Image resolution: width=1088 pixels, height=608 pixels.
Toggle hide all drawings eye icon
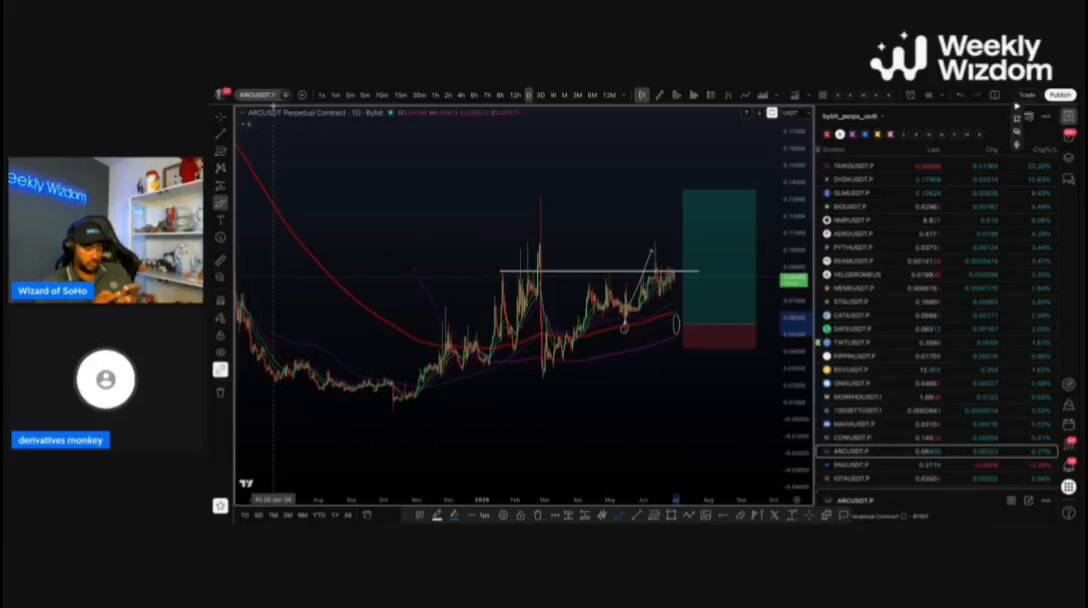point(221,353)
